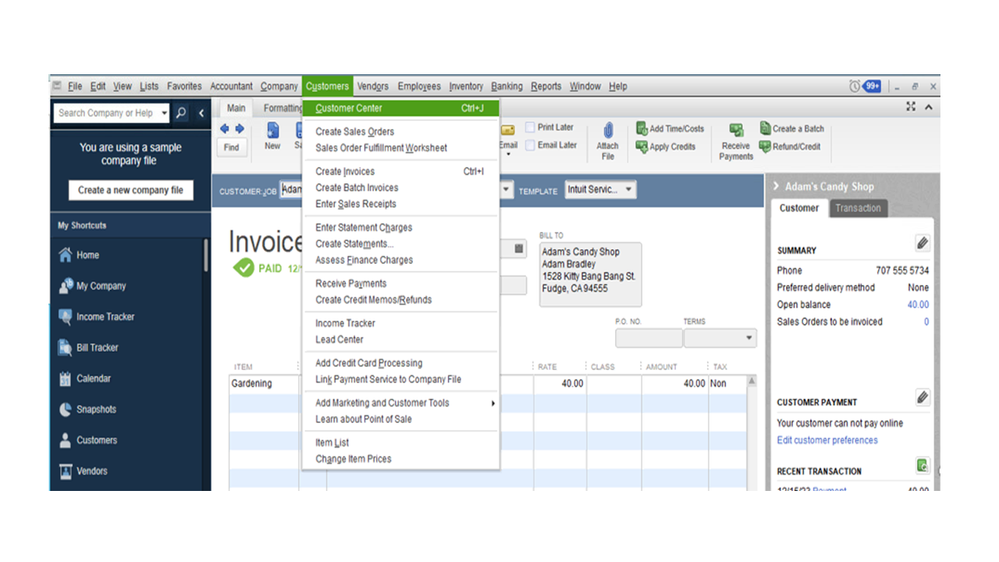Collapse the Adam's Candy Shop panel chevron

776,186
